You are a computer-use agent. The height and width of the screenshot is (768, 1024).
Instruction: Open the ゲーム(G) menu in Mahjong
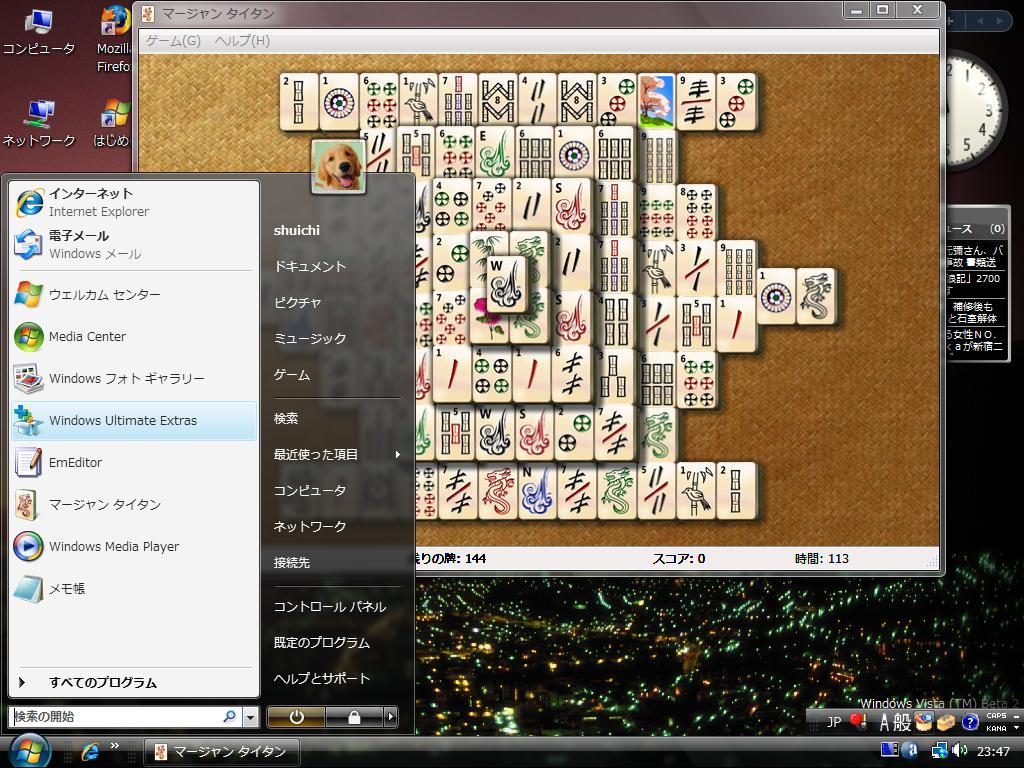click(x=173, y=40)
